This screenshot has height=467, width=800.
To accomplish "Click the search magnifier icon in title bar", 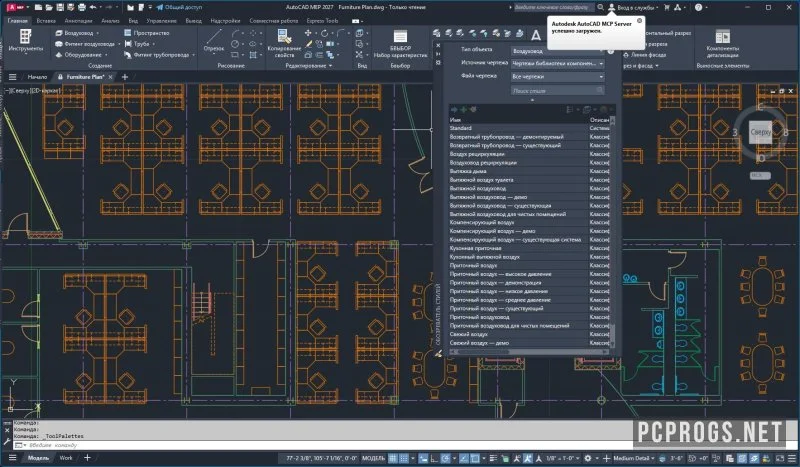I will point(601,7).
